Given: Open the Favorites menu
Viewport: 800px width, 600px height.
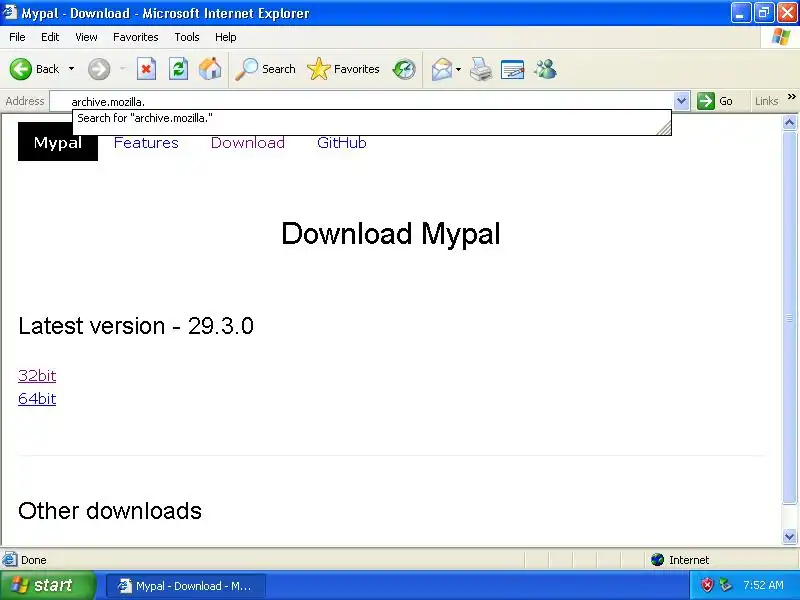Looking at the screenshot, I should tap(136, 37).
